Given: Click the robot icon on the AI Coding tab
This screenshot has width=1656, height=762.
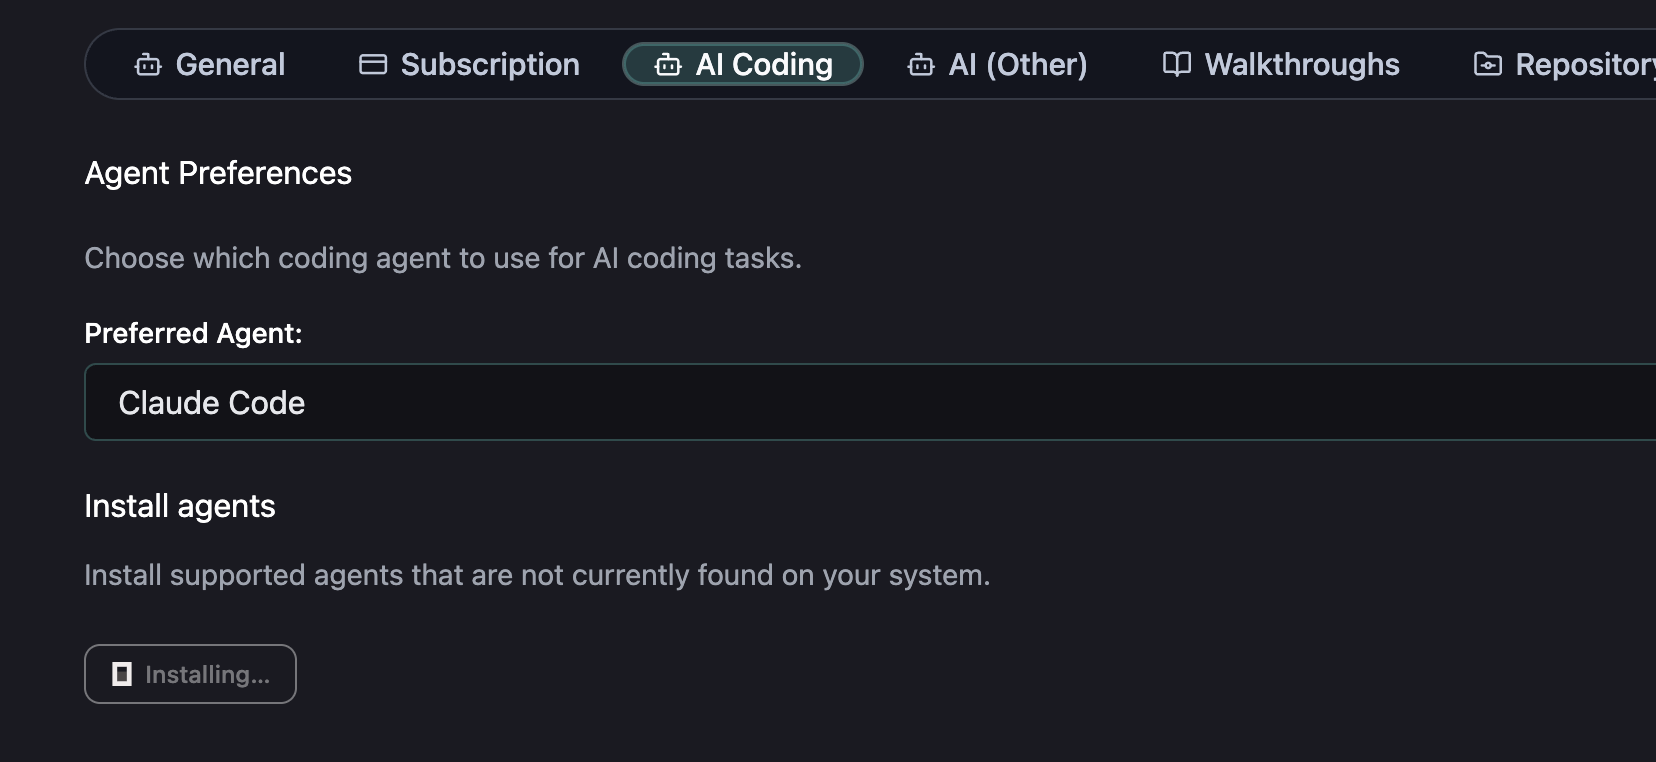Looking at the screenshot, I should tap(667, 64).
